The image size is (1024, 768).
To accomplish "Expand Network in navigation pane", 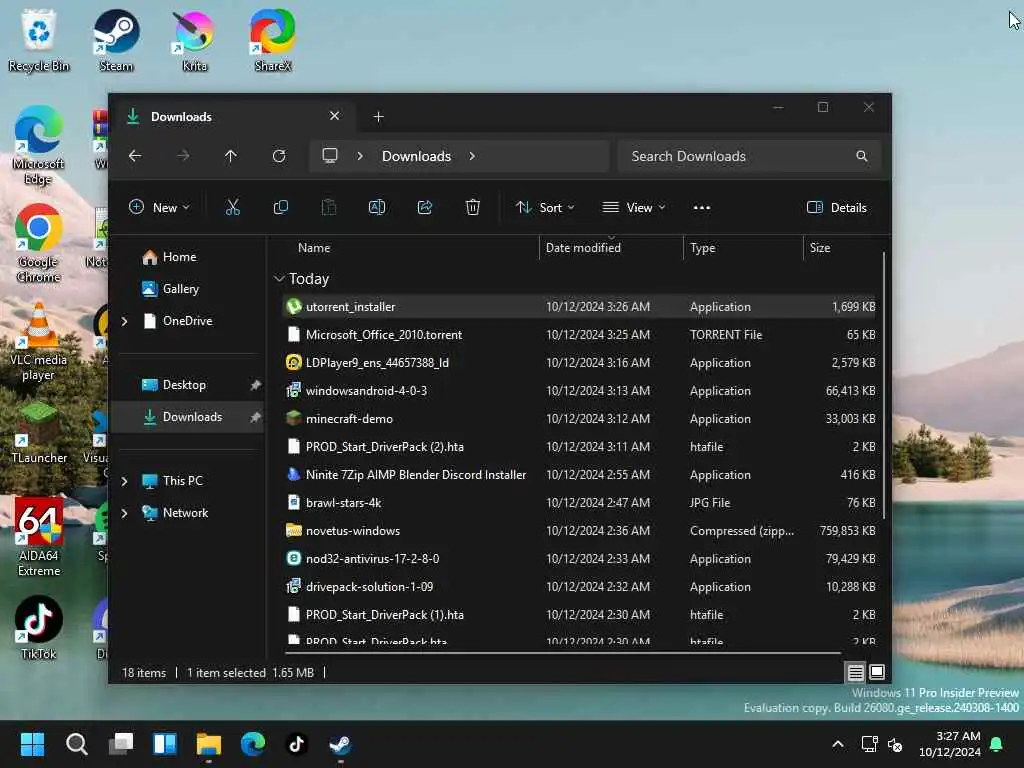I will pyautogui.click(x=124, y=513).
